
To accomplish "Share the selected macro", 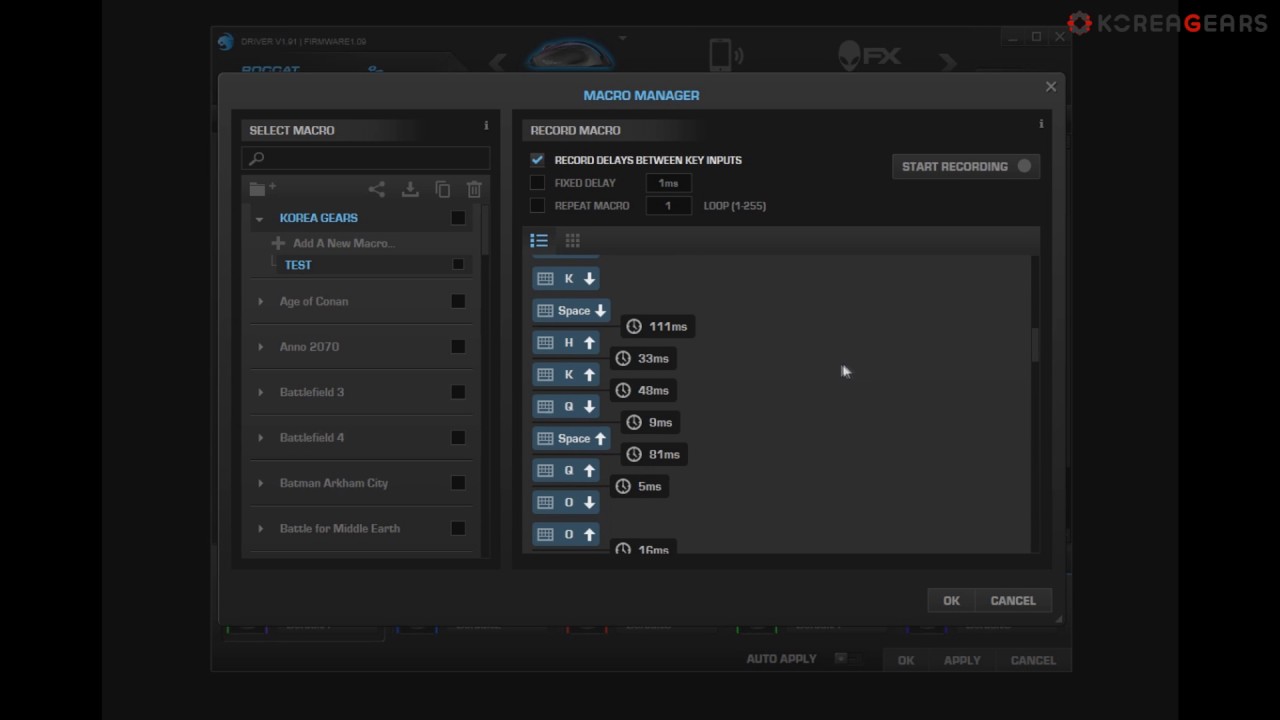I will tap(376, 189).
